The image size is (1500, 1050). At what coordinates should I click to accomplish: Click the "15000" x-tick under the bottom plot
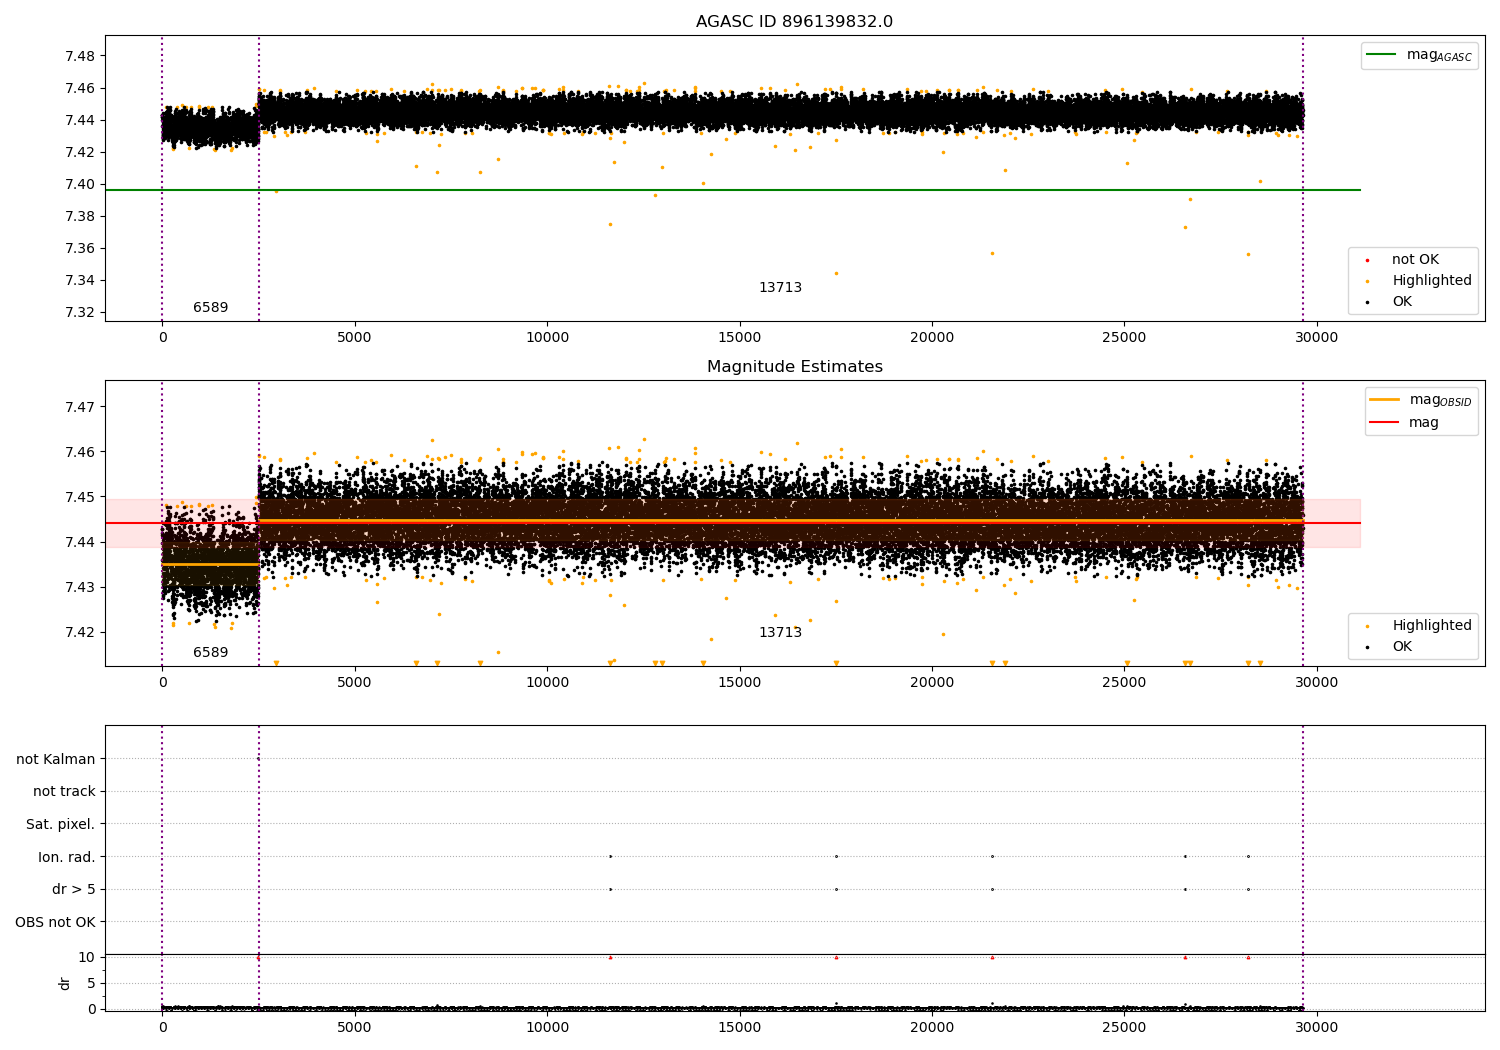pyautogui.click(x=739, y=1028)
